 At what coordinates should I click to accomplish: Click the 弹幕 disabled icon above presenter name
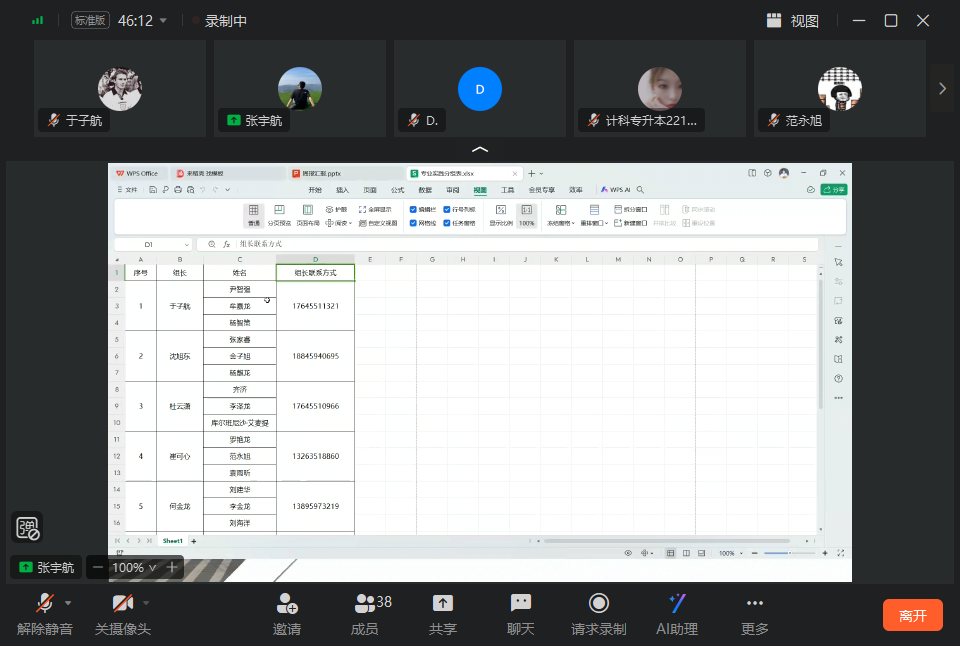(x=27, y=528)
